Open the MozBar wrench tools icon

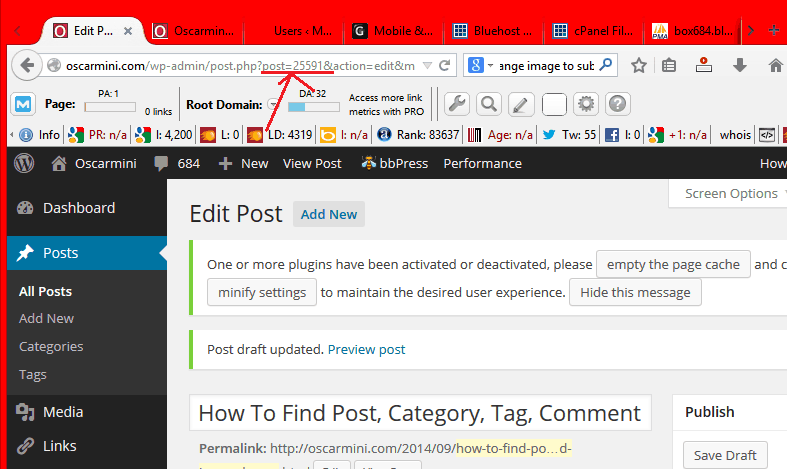(x=456, y=104)
